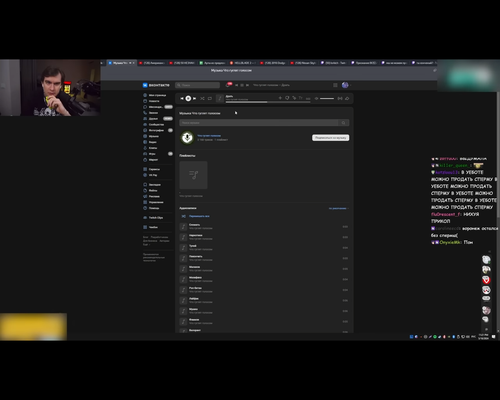Click the header mini-player next track button
Image resolution: width=500 pixels, height=400 pixels.
click(247, 85)
